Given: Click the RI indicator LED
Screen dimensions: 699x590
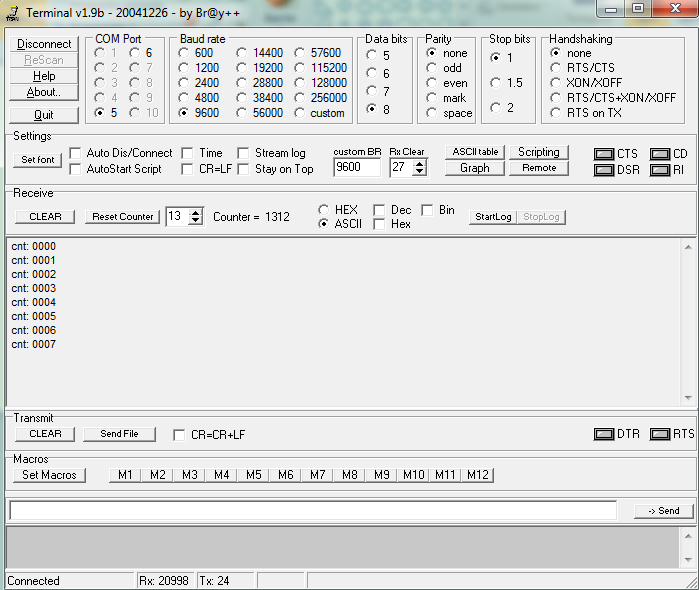Looking at the screenshot, I should pyautogui.click(x=660, y=170).
